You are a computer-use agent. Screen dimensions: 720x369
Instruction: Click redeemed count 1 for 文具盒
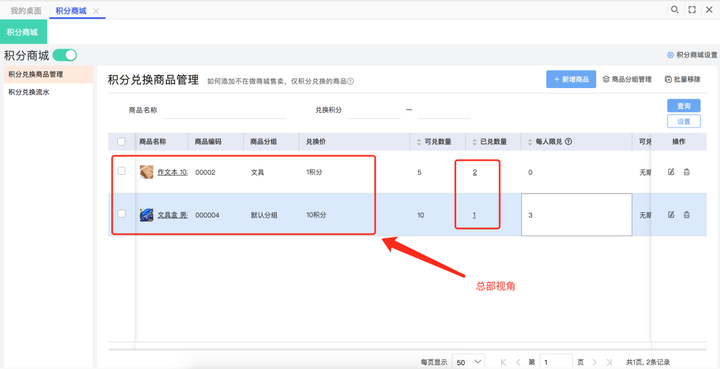pyautogui.click(x=474, y=215)
